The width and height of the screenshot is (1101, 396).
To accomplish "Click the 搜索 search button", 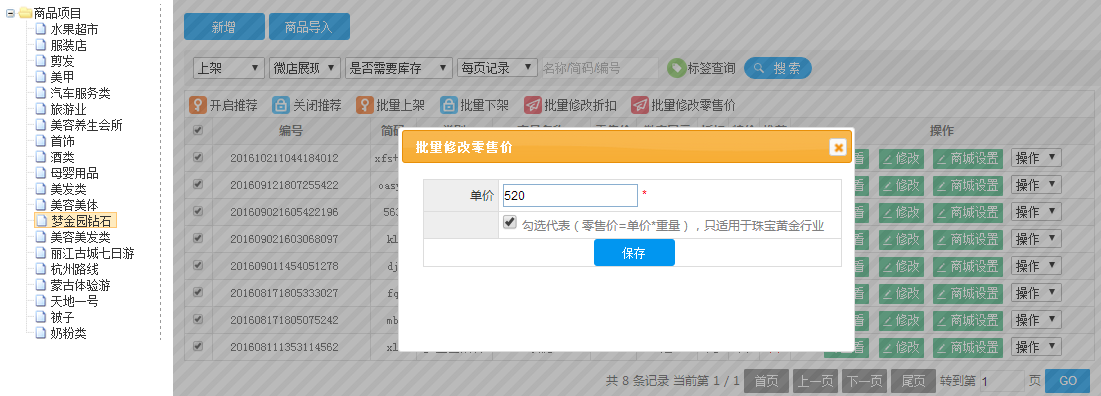I will (778, 68).
